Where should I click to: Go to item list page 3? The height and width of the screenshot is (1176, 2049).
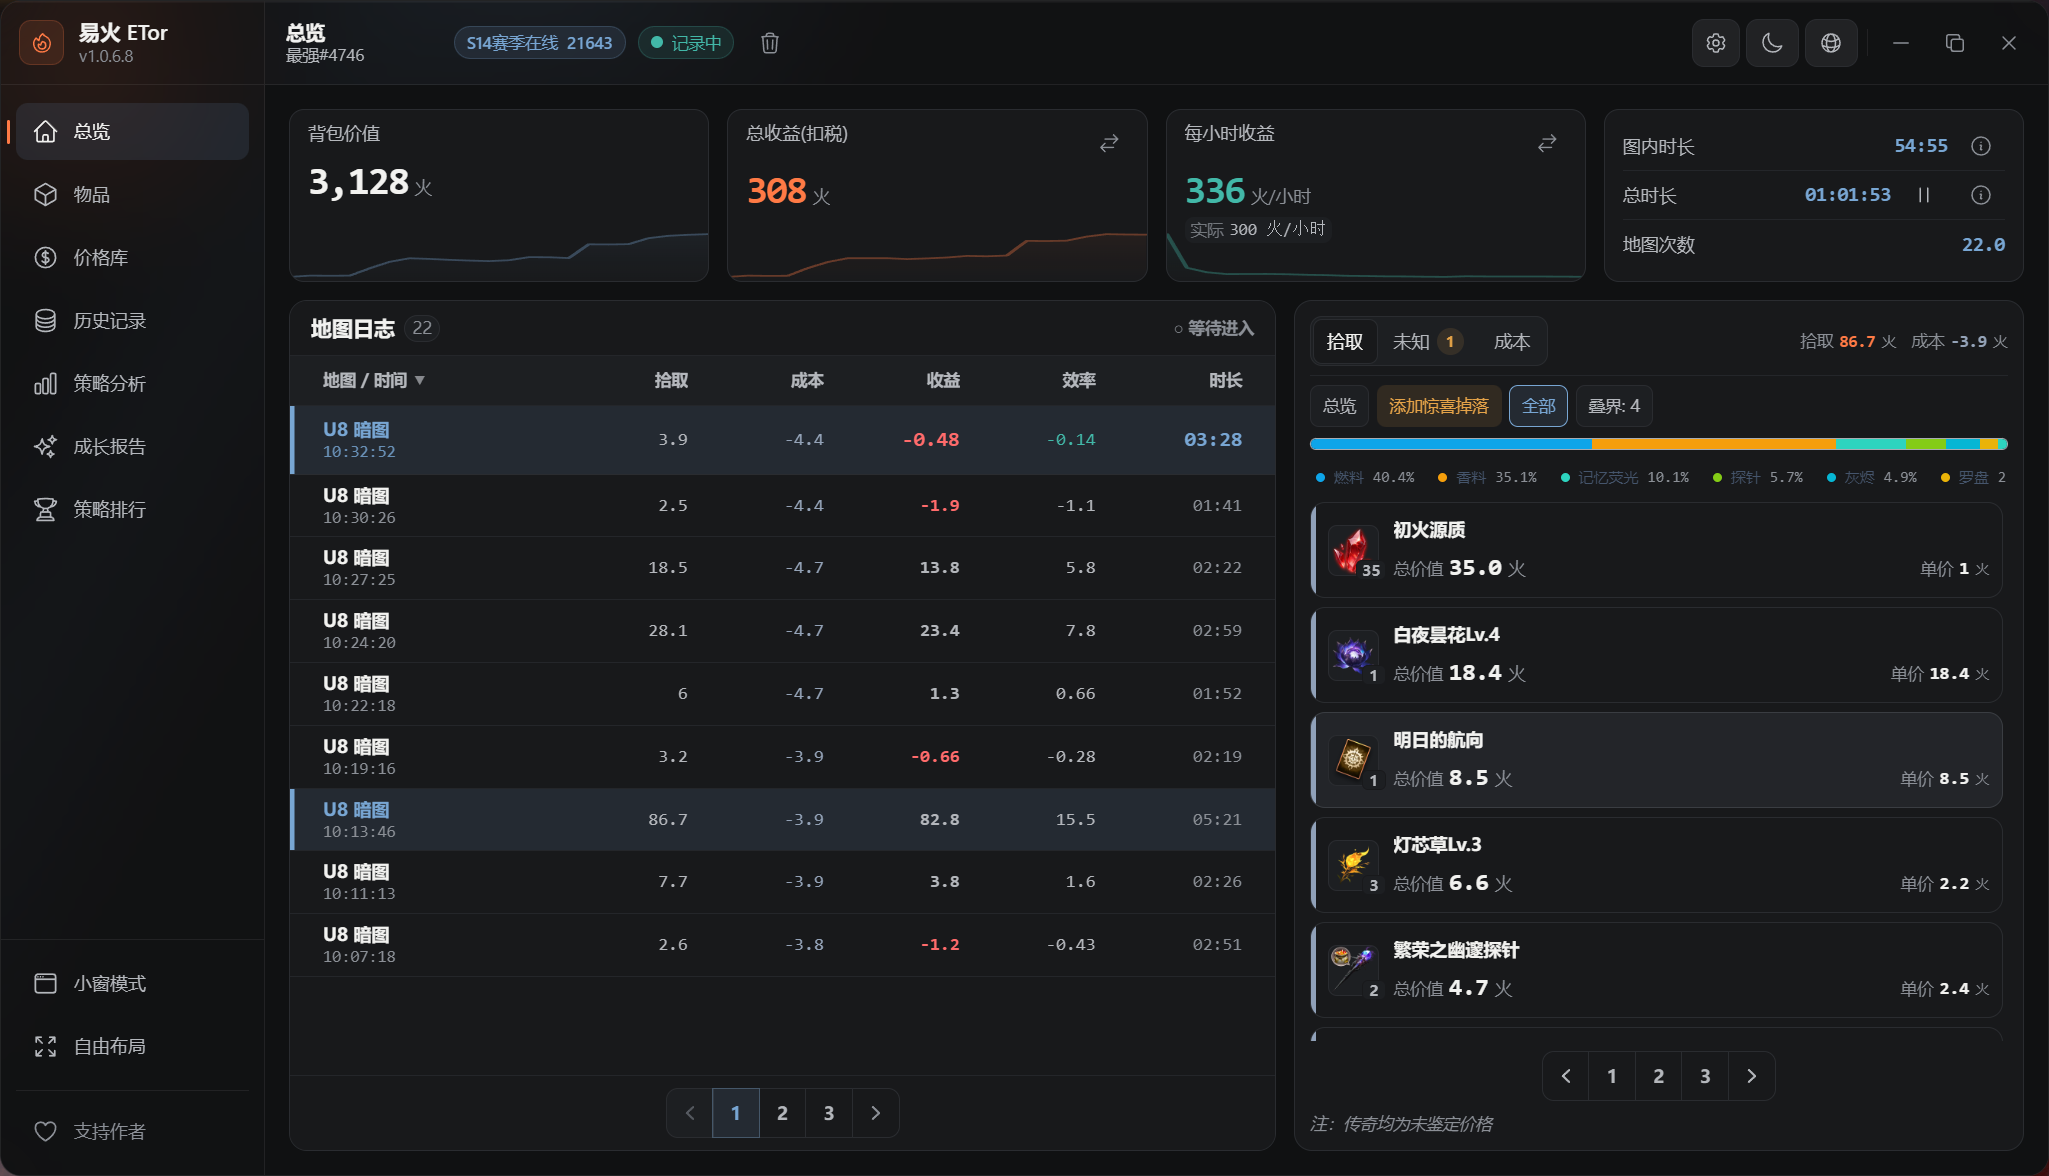pos(1705,1076)
